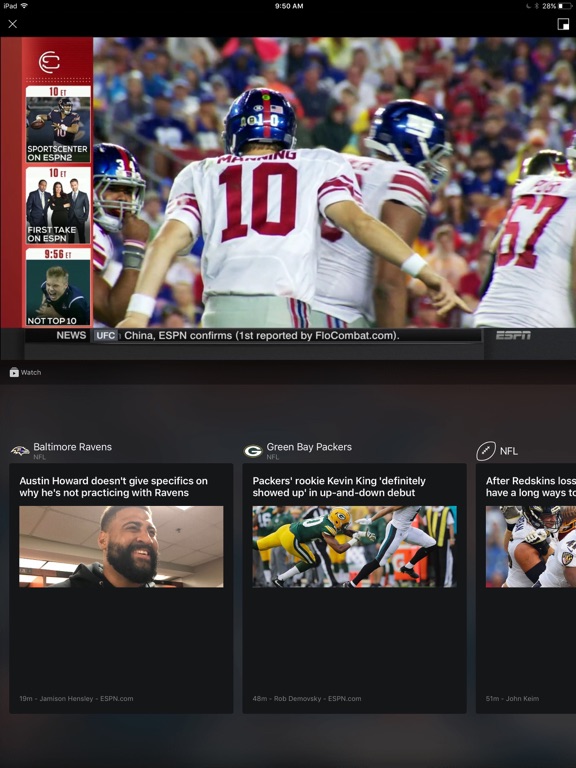Tap the Wi-Fi icon in the status bar
Screen dimensions: 576x768
[x=24, y=5]
